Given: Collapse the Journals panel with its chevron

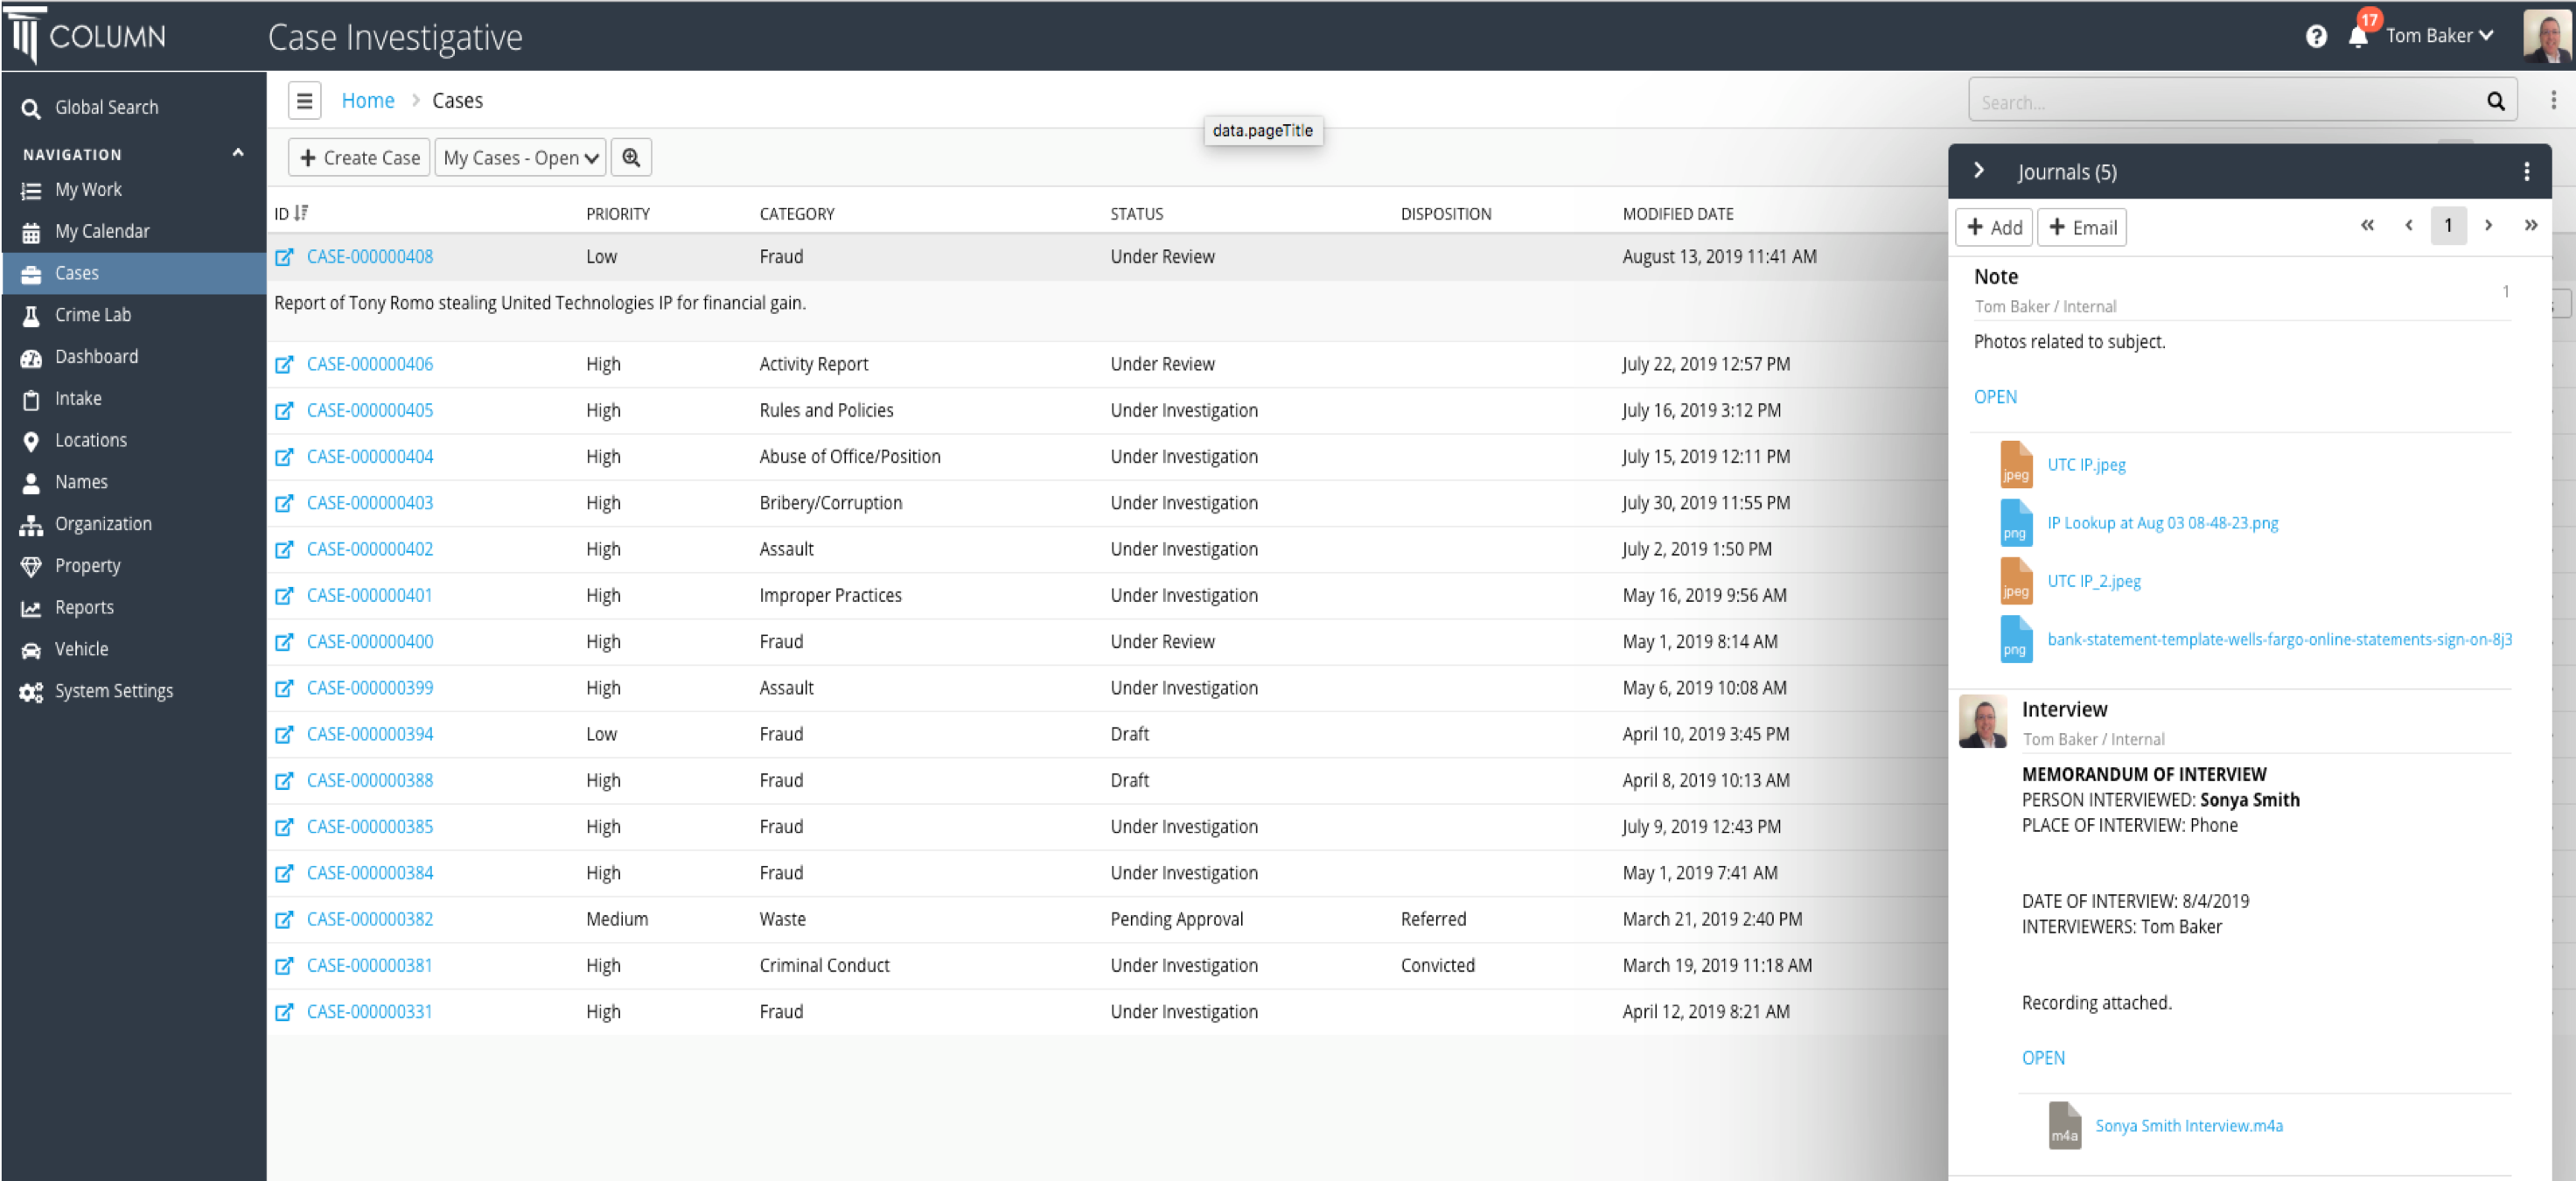Looking at the screenshot, I should tap(1978, 170).
